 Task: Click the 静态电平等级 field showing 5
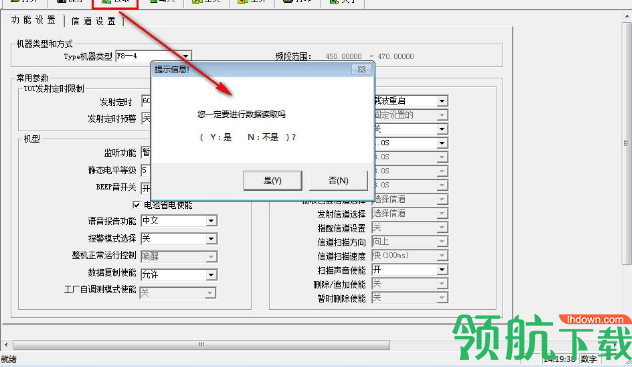tap(146, 170)
